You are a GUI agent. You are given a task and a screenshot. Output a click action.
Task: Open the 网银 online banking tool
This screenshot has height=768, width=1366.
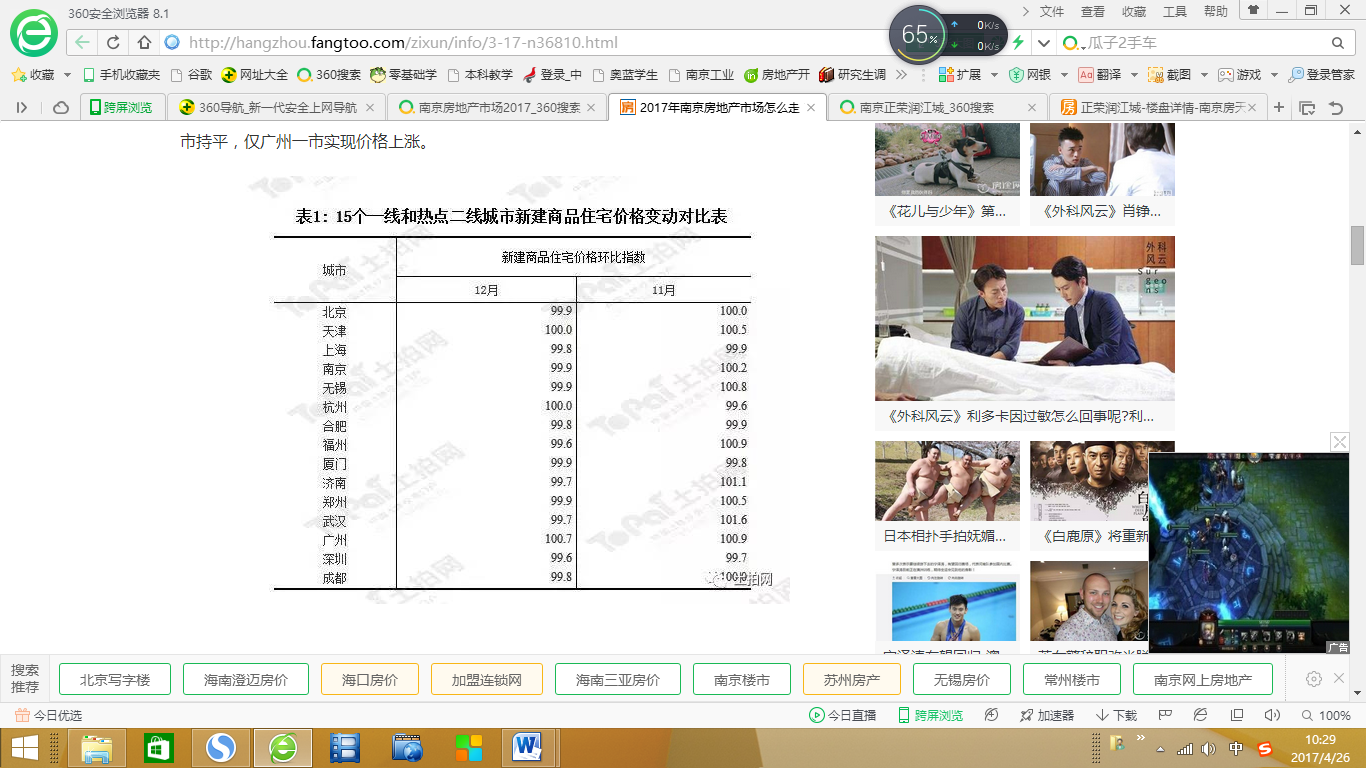(1030, 75)
